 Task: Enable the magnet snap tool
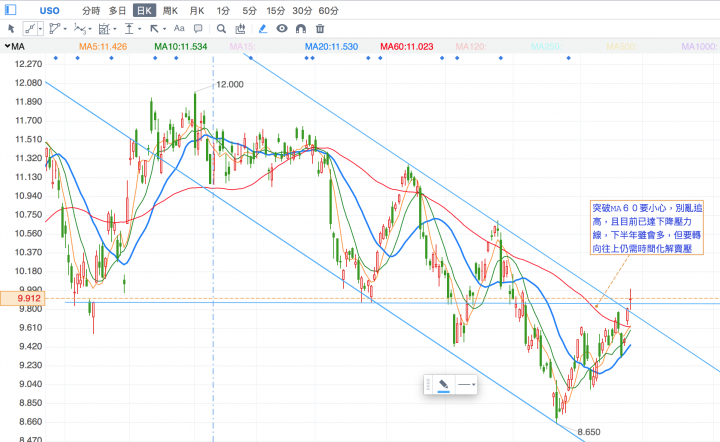(301, 29)
